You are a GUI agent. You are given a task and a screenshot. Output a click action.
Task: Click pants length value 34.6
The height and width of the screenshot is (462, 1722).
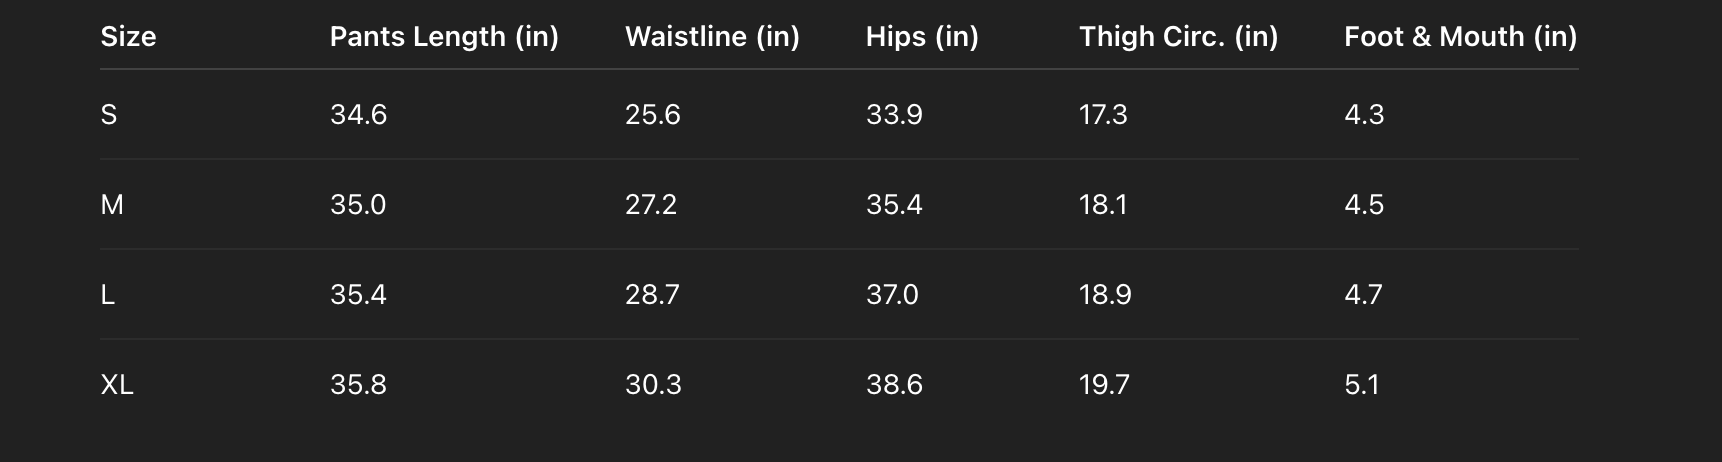point(358,115)
